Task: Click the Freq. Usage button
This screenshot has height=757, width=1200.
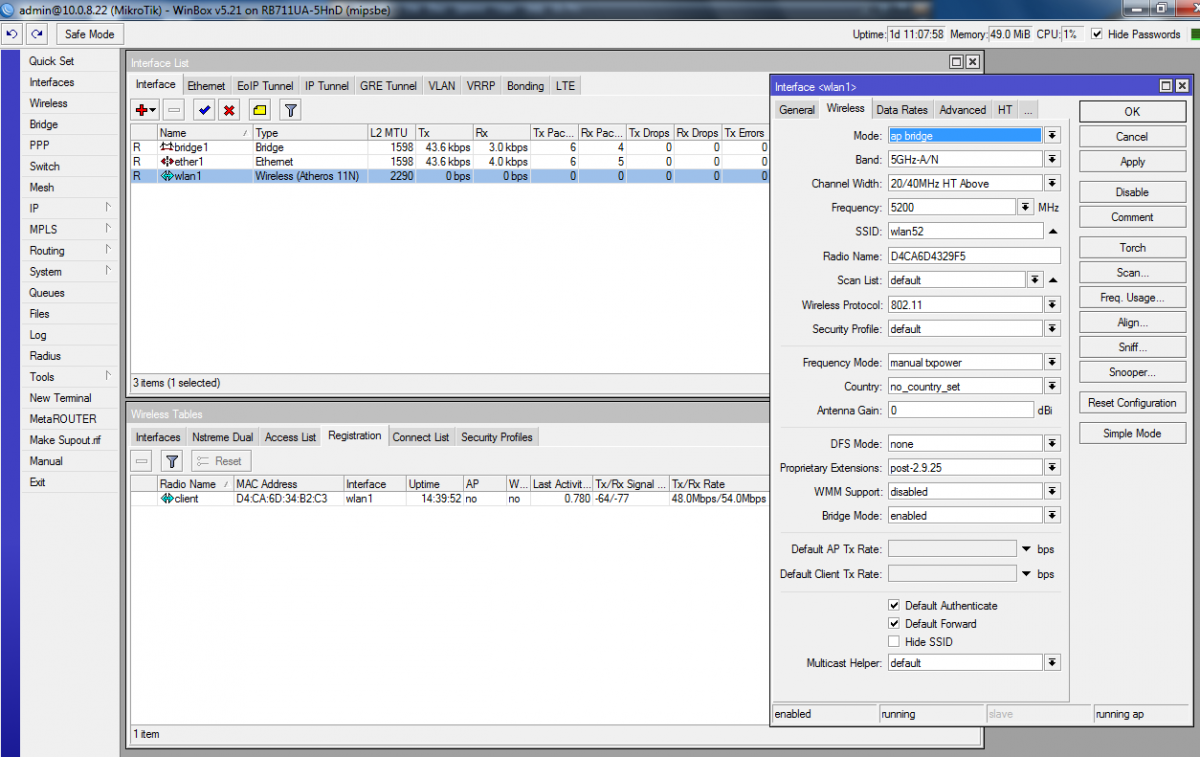Action: point(1132,297)
